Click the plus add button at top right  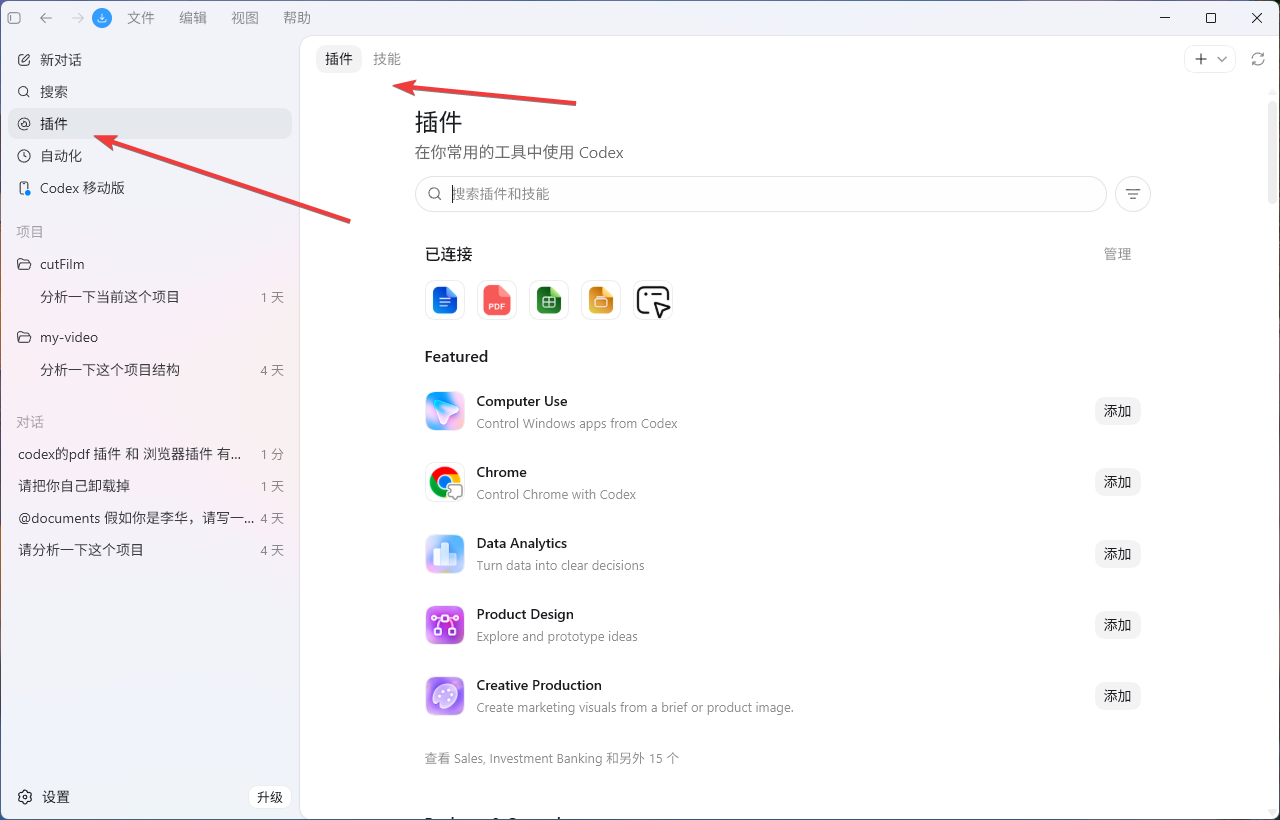[x=1201, y=59]
